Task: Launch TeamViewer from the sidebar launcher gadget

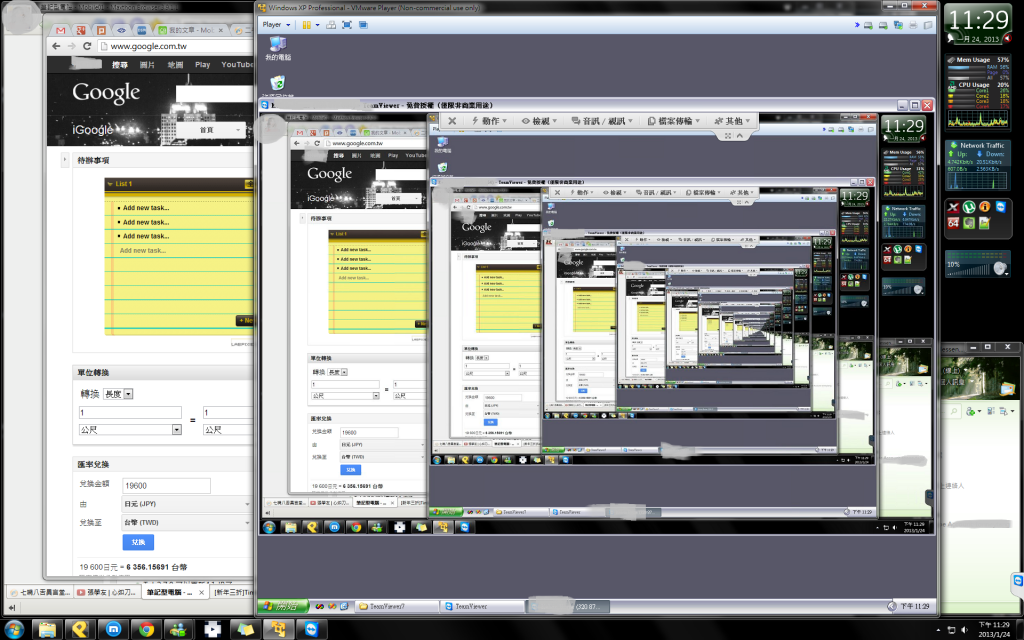Action: coord(1000,207)
